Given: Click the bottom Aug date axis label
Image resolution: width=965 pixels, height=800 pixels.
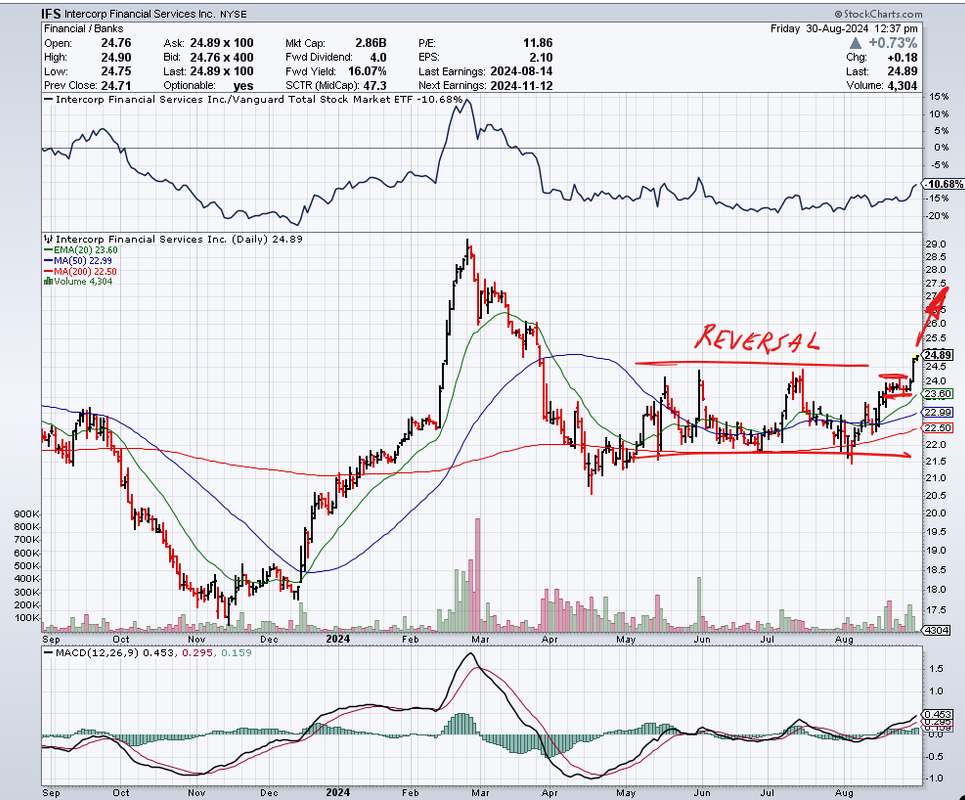Looking at the screenshot, I should [844, 793].
